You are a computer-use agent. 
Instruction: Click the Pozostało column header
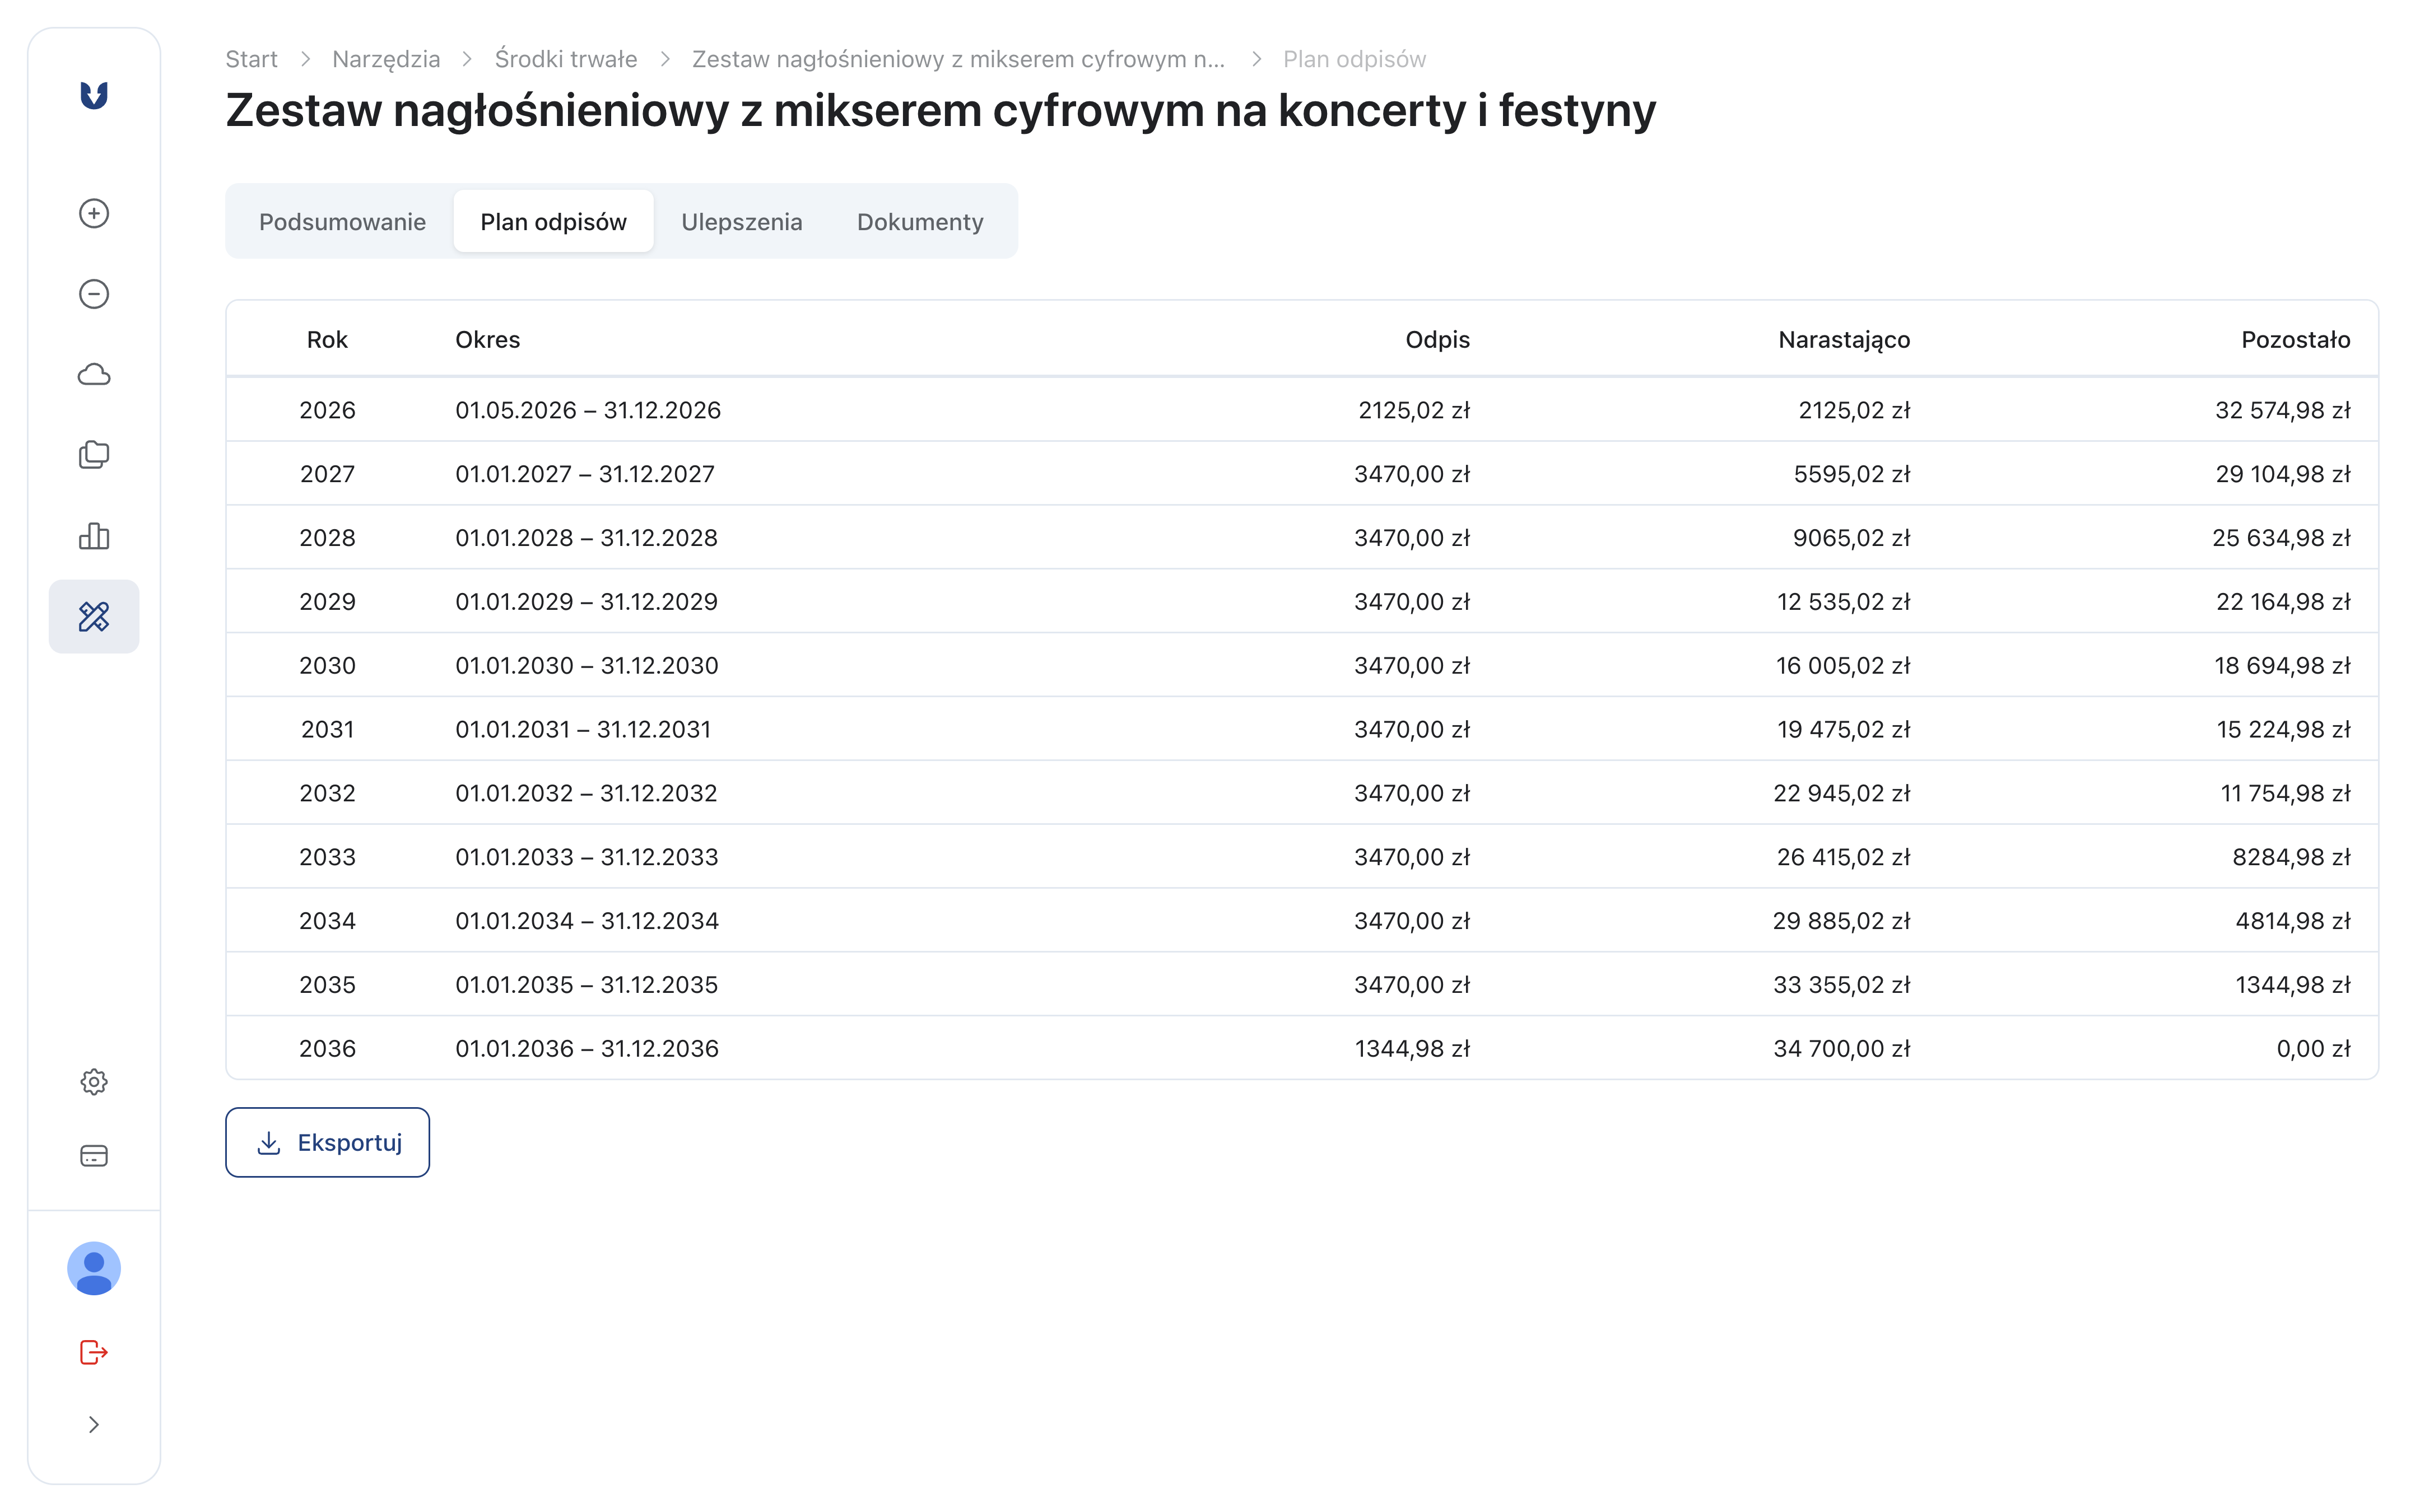[2295, 340]
